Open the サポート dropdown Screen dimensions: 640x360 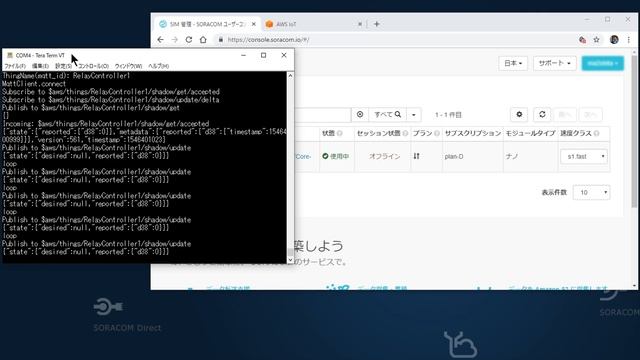[x=554, y=63]
